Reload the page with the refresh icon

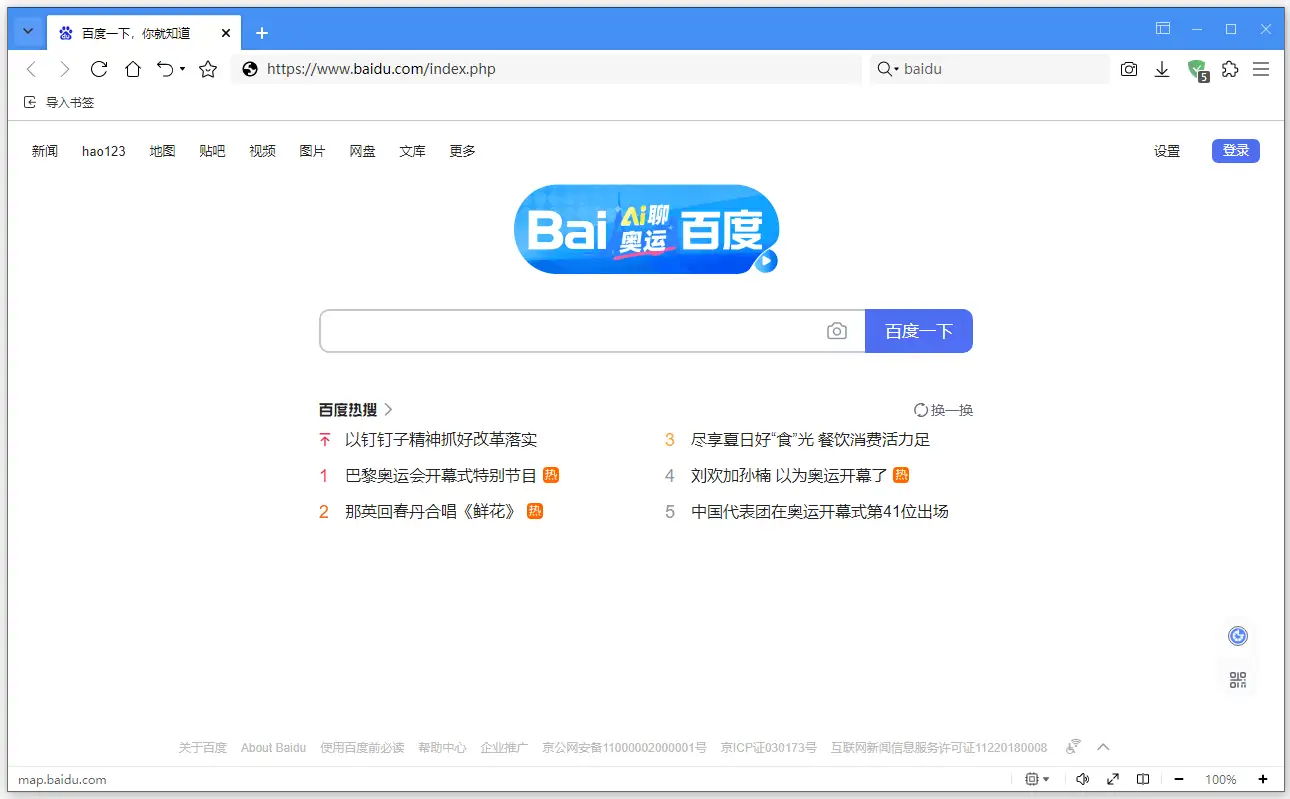click(99, 69)
